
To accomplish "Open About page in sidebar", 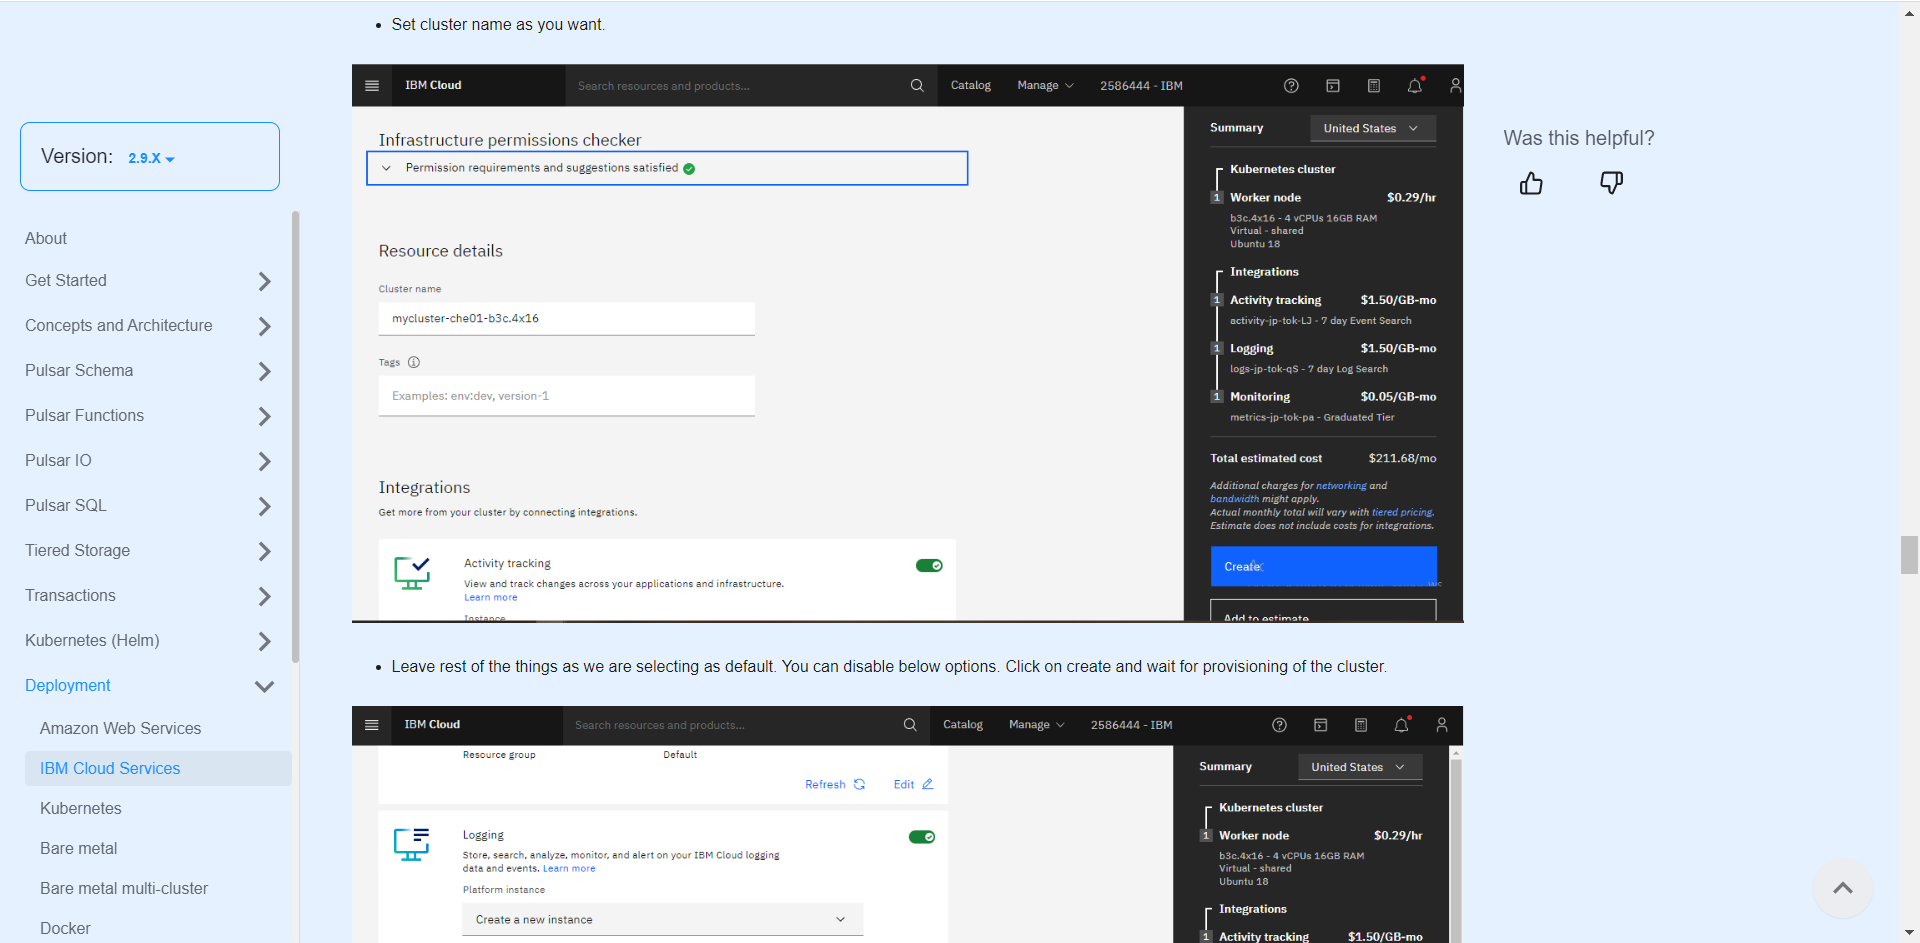I will 46,238.
